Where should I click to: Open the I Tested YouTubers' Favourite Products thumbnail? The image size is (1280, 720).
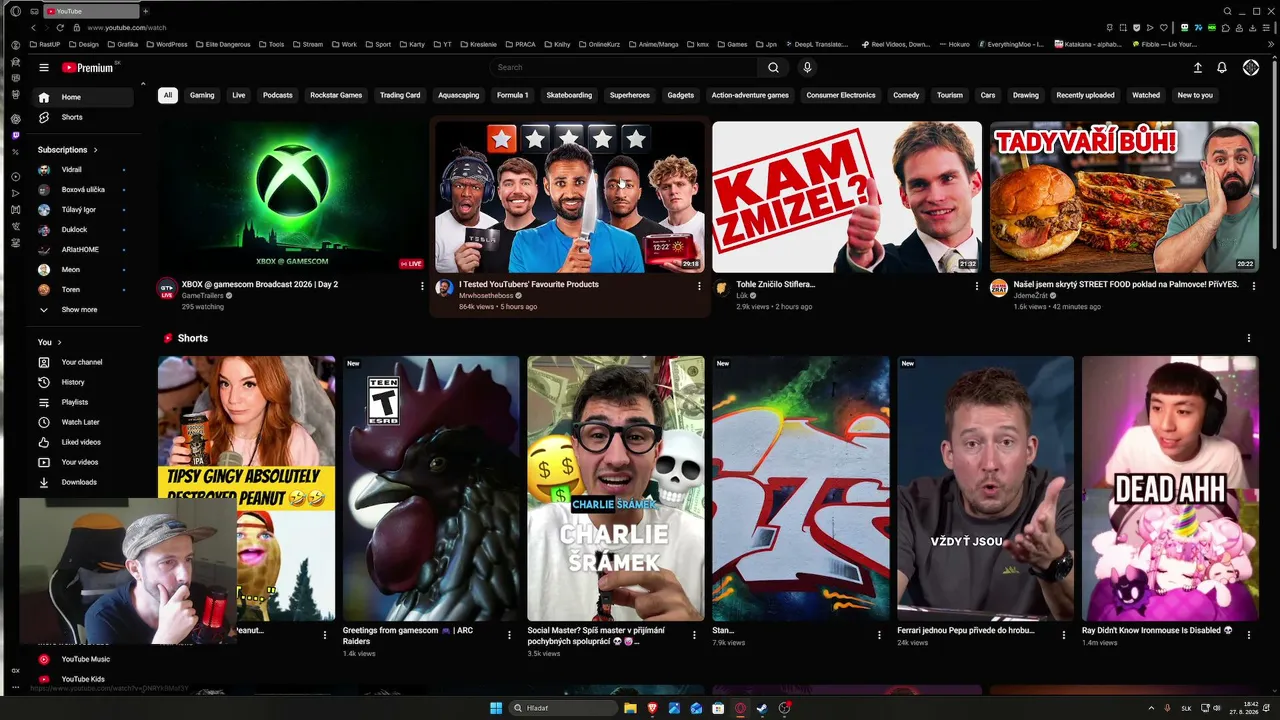point(570,197)
